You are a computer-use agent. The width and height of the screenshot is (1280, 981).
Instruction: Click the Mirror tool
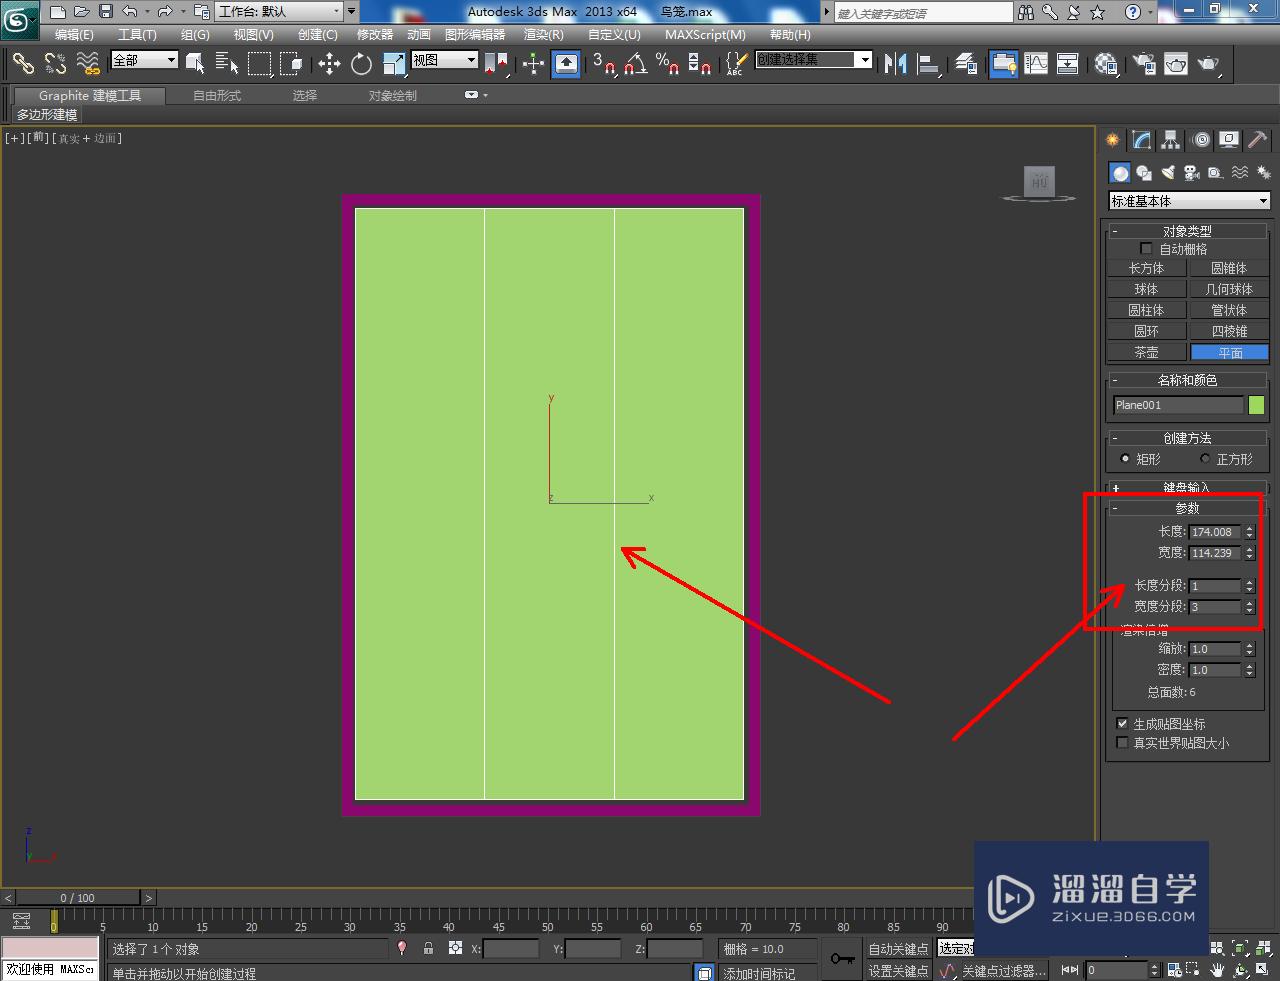(x=895, y=64)
